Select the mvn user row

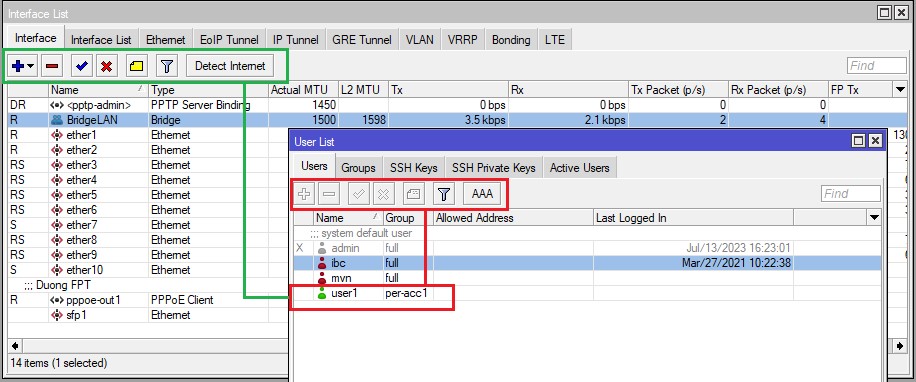tap(587, 278)
